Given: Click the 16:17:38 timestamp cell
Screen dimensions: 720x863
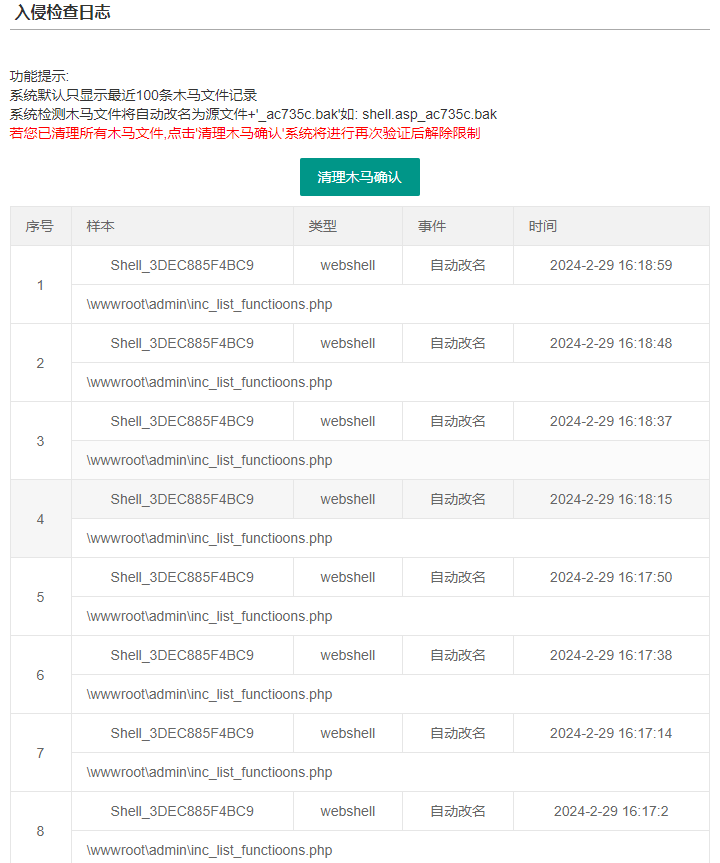Looking at the screenshot, I should pyautogui.click(x=610, y=655).
